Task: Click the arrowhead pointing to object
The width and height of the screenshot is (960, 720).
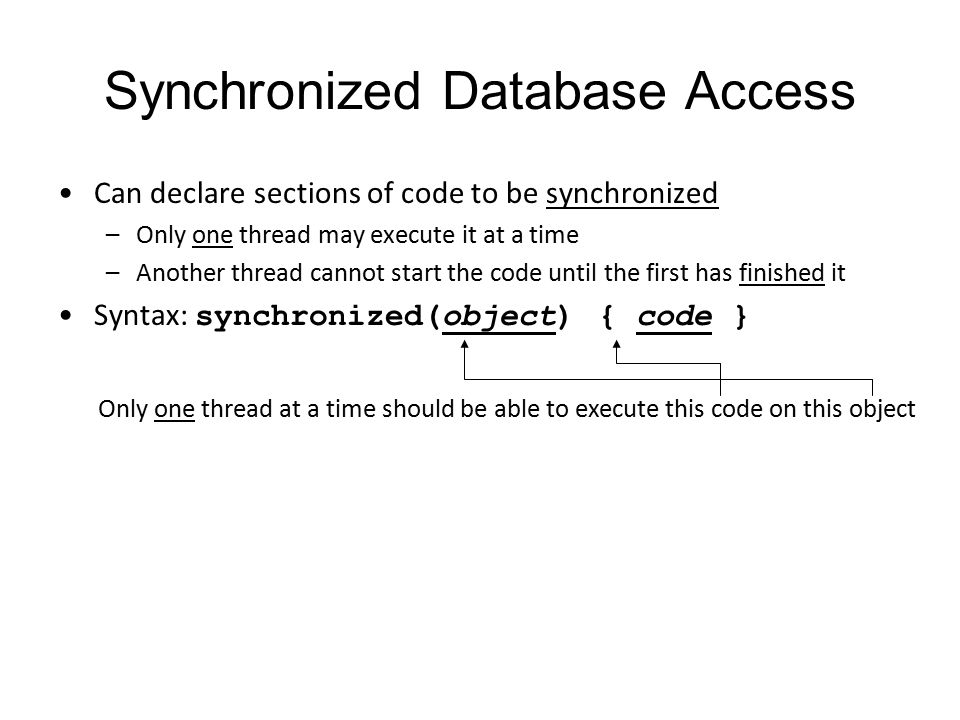Action: click(465, 345)
